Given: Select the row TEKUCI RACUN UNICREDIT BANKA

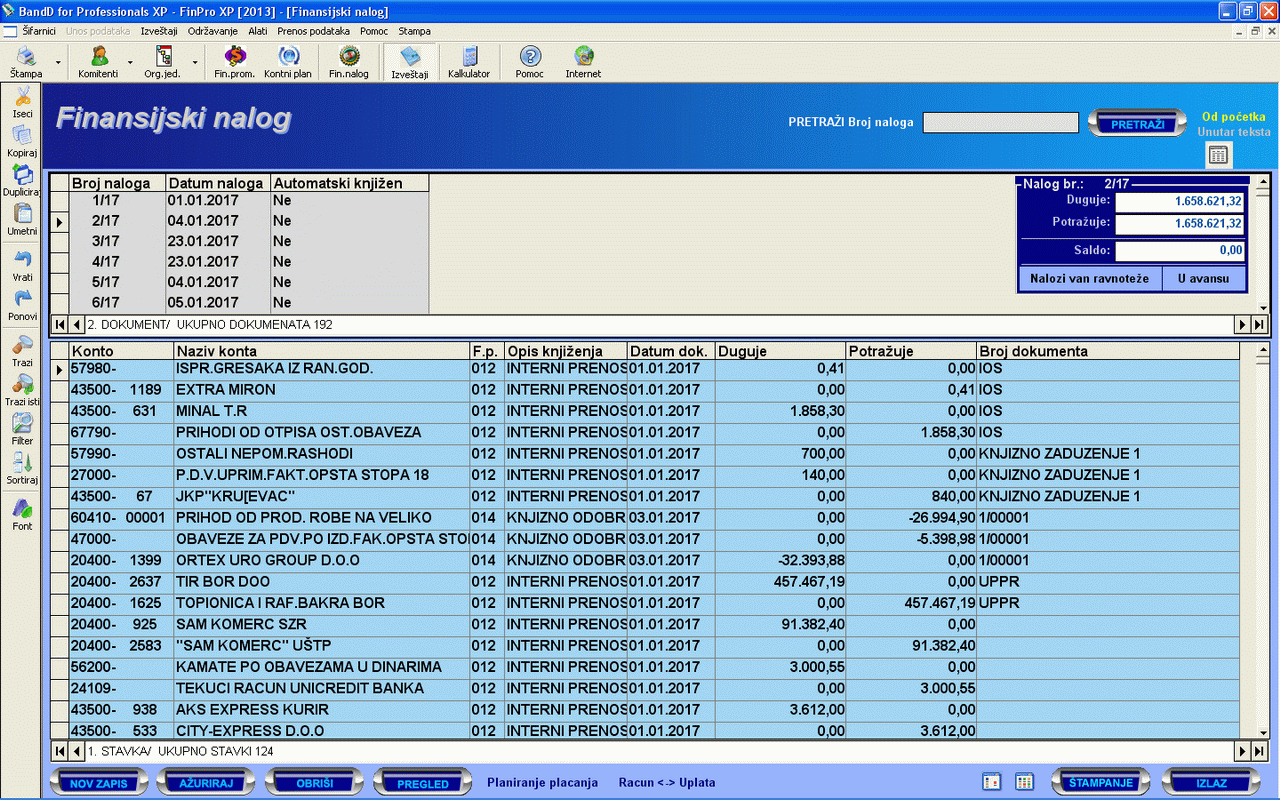Looking at the screenshot, I should (x=645, y=688).
